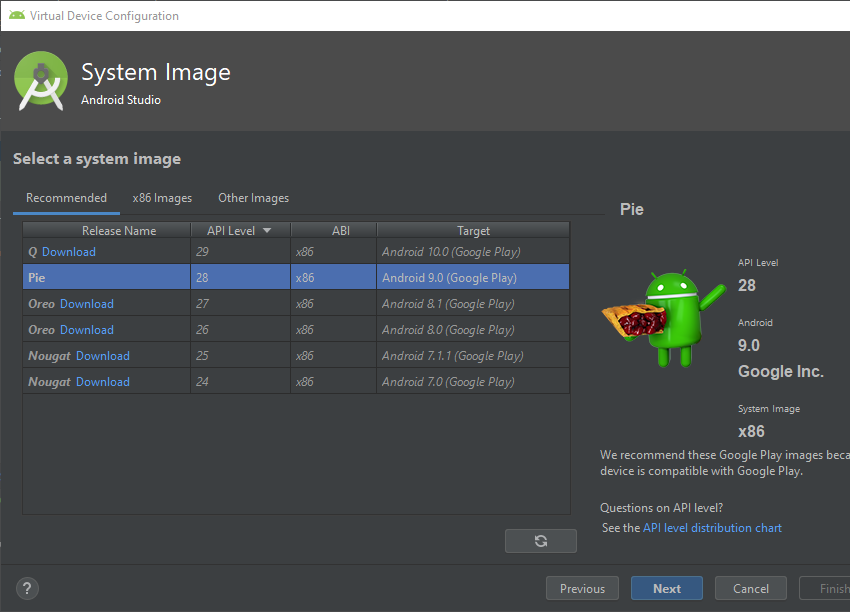Switch to the Other Images tab

pyautogui.click(x=253, y=198)
